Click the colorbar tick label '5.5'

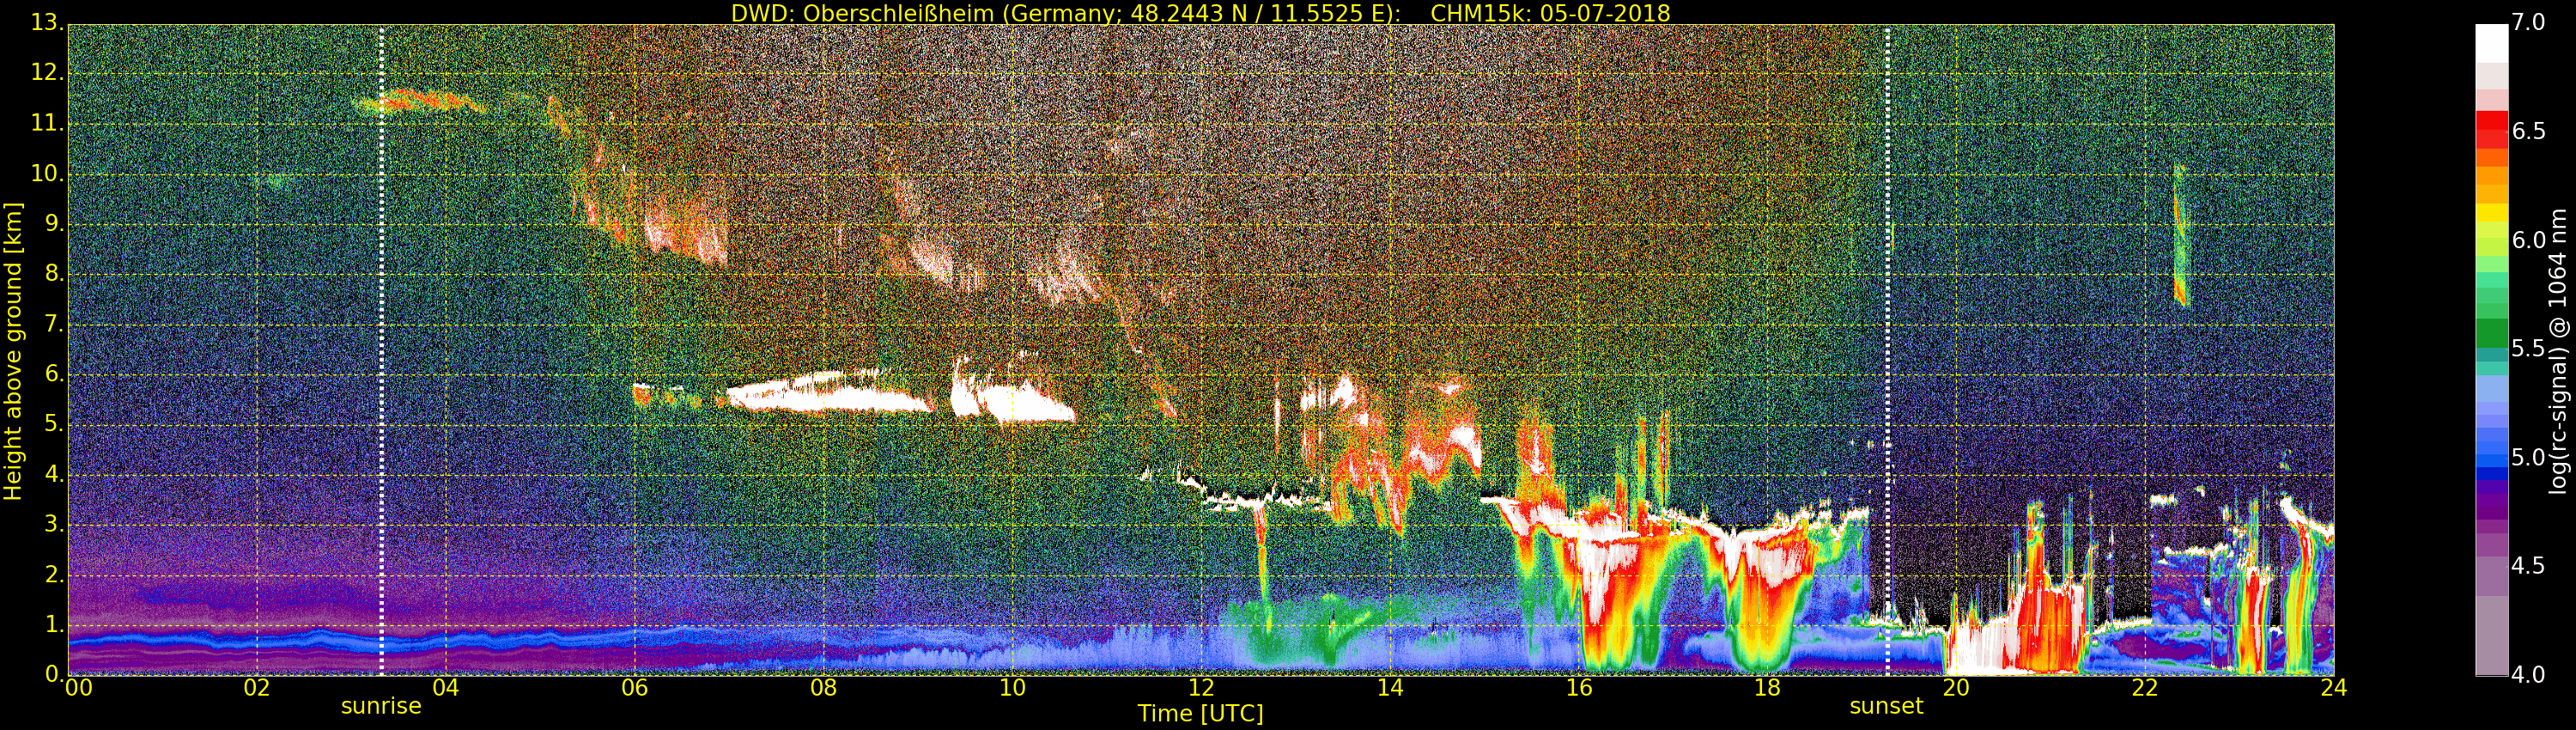pos(2528,348)
